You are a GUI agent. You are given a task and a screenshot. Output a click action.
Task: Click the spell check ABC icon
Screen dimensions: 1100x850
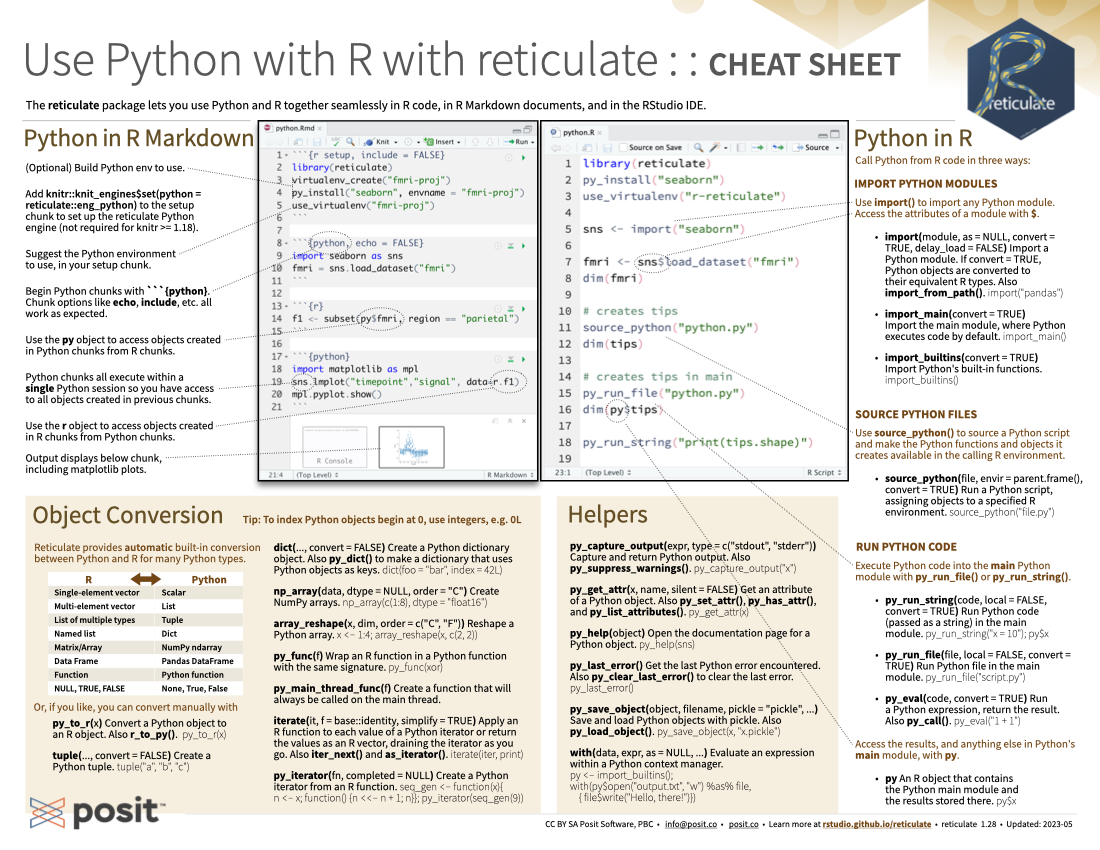(x=336, y=141)
